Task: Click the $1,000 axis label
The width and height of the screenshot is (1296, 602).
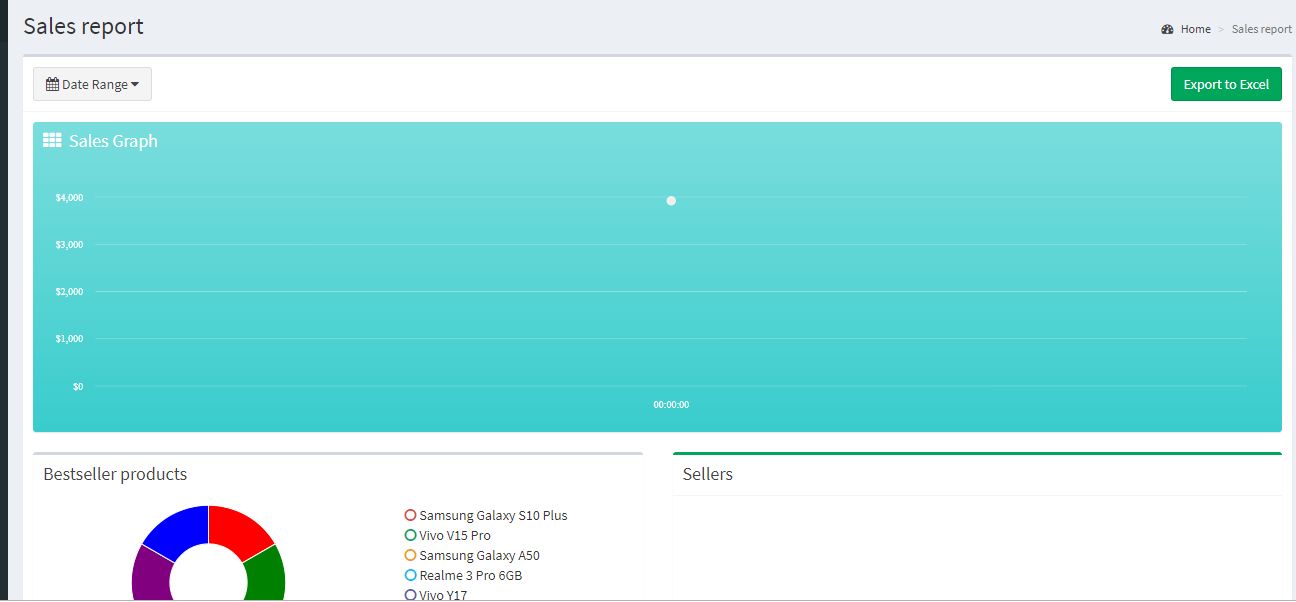Action: 69,339
